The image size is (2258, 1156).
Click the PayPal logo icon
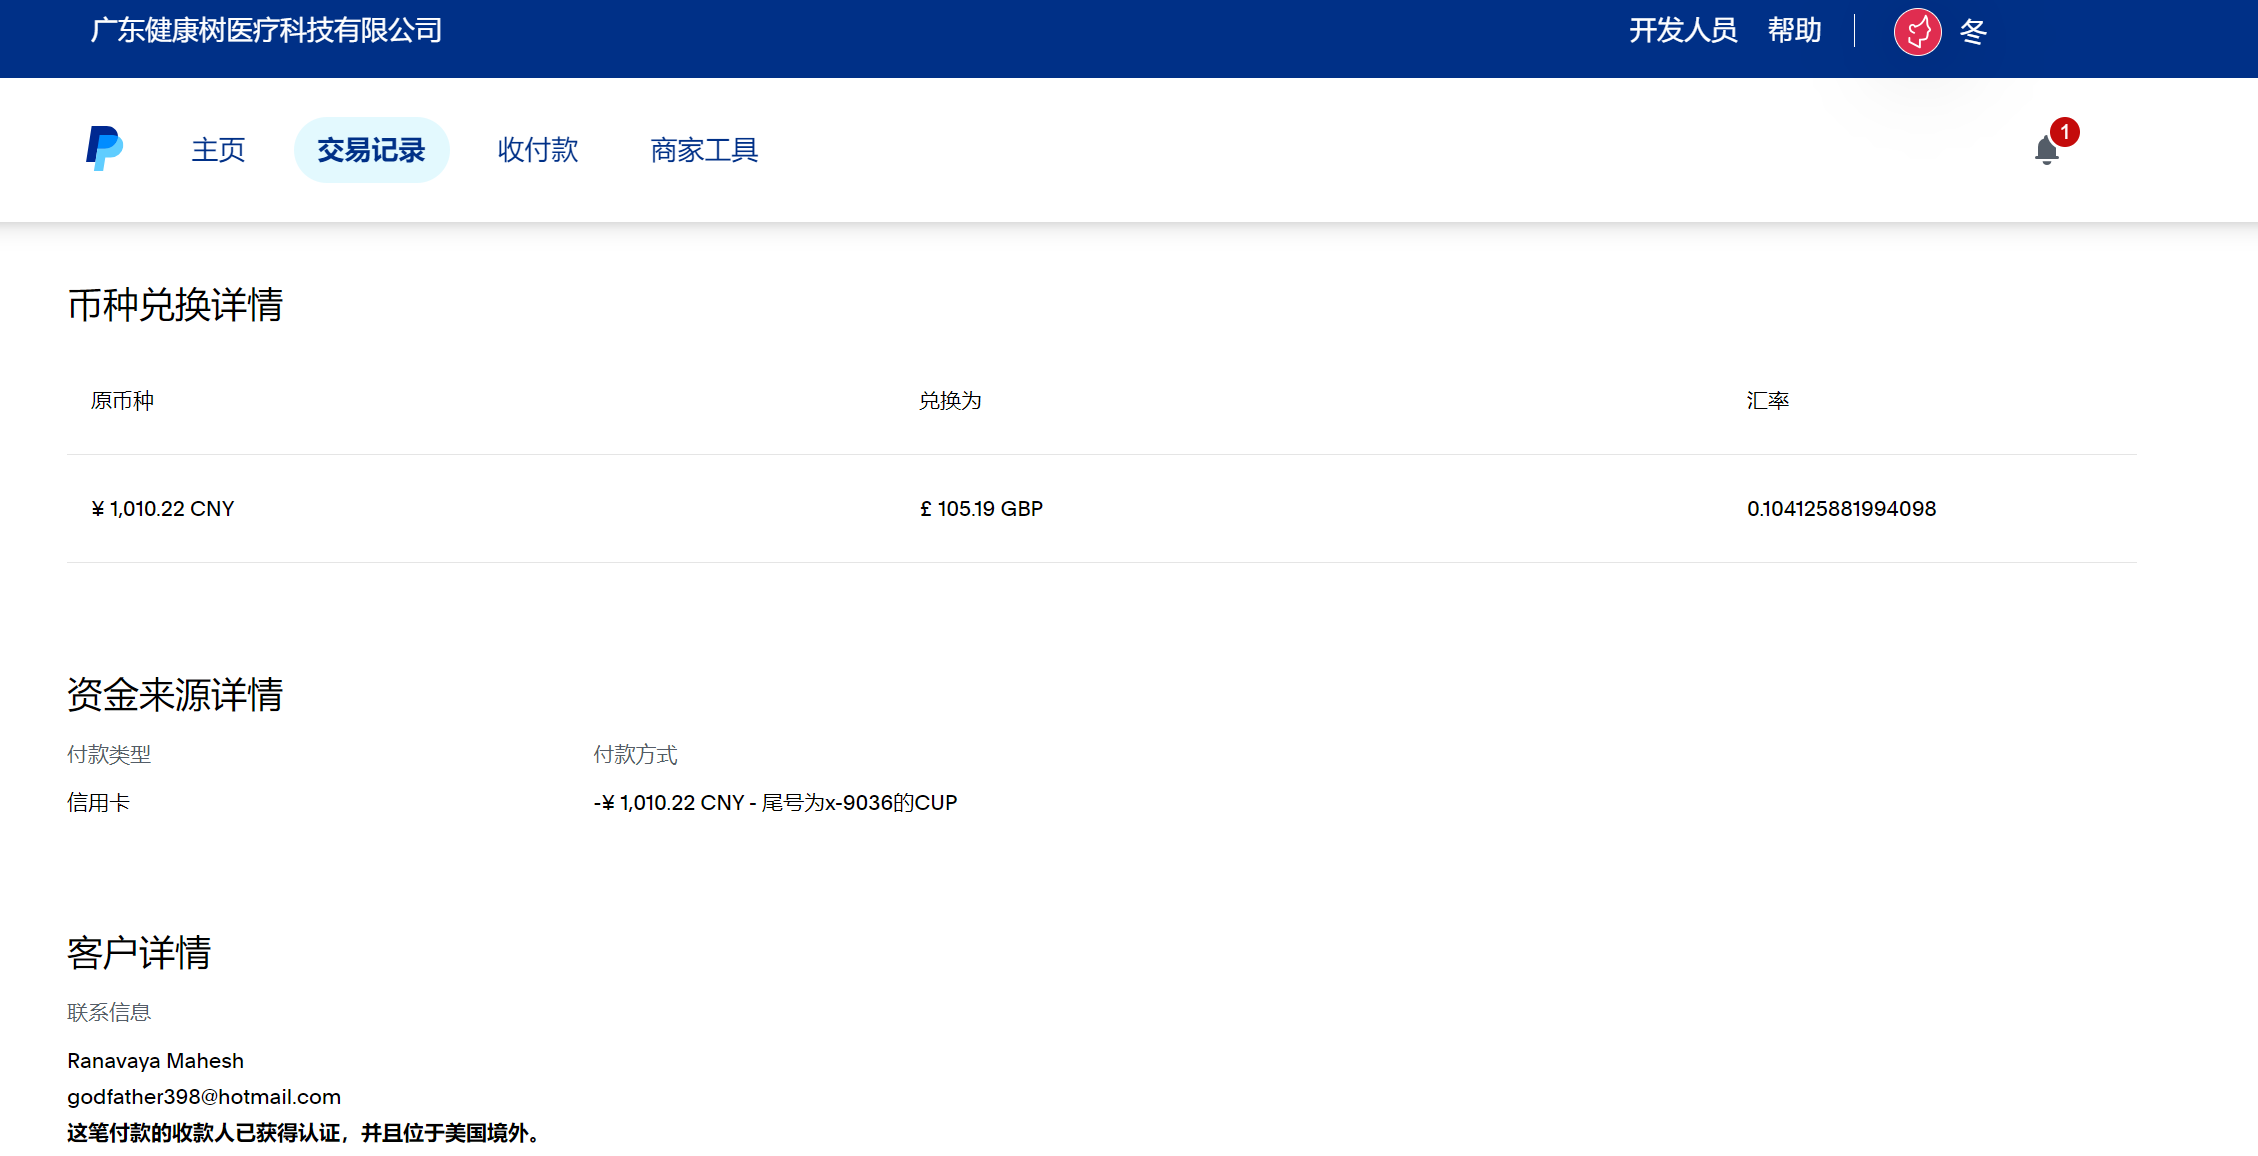point(104,149)
